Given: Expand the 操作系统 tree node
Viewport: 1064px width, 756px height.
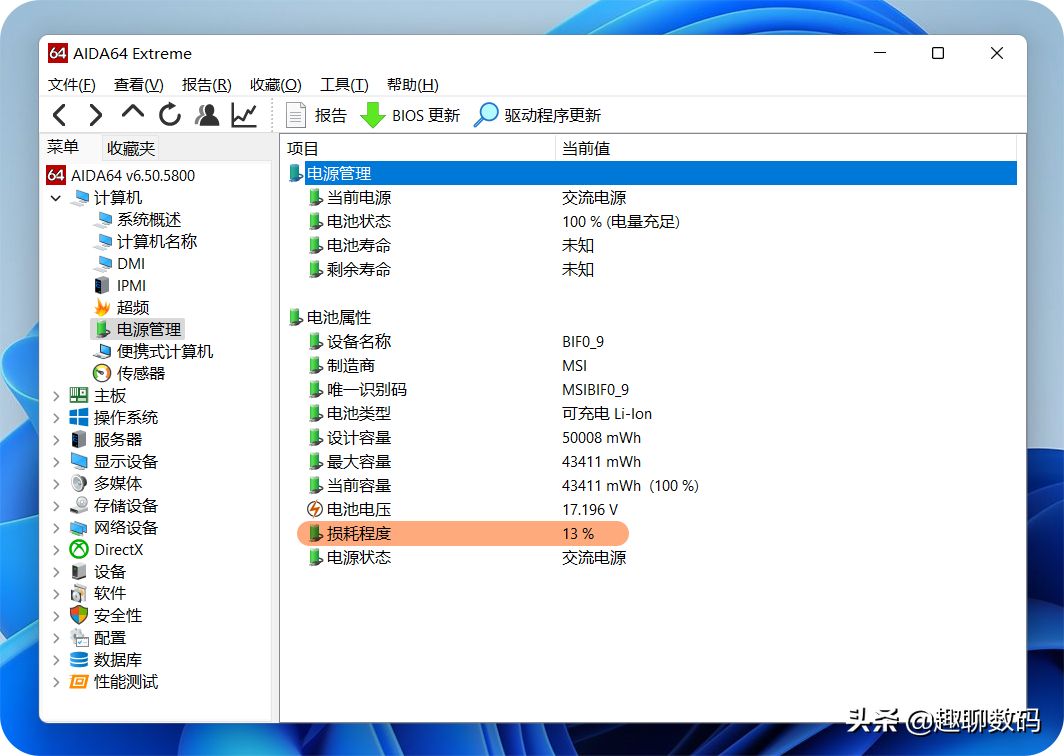Looking at the screenshot, I should (x=56, y=418).
